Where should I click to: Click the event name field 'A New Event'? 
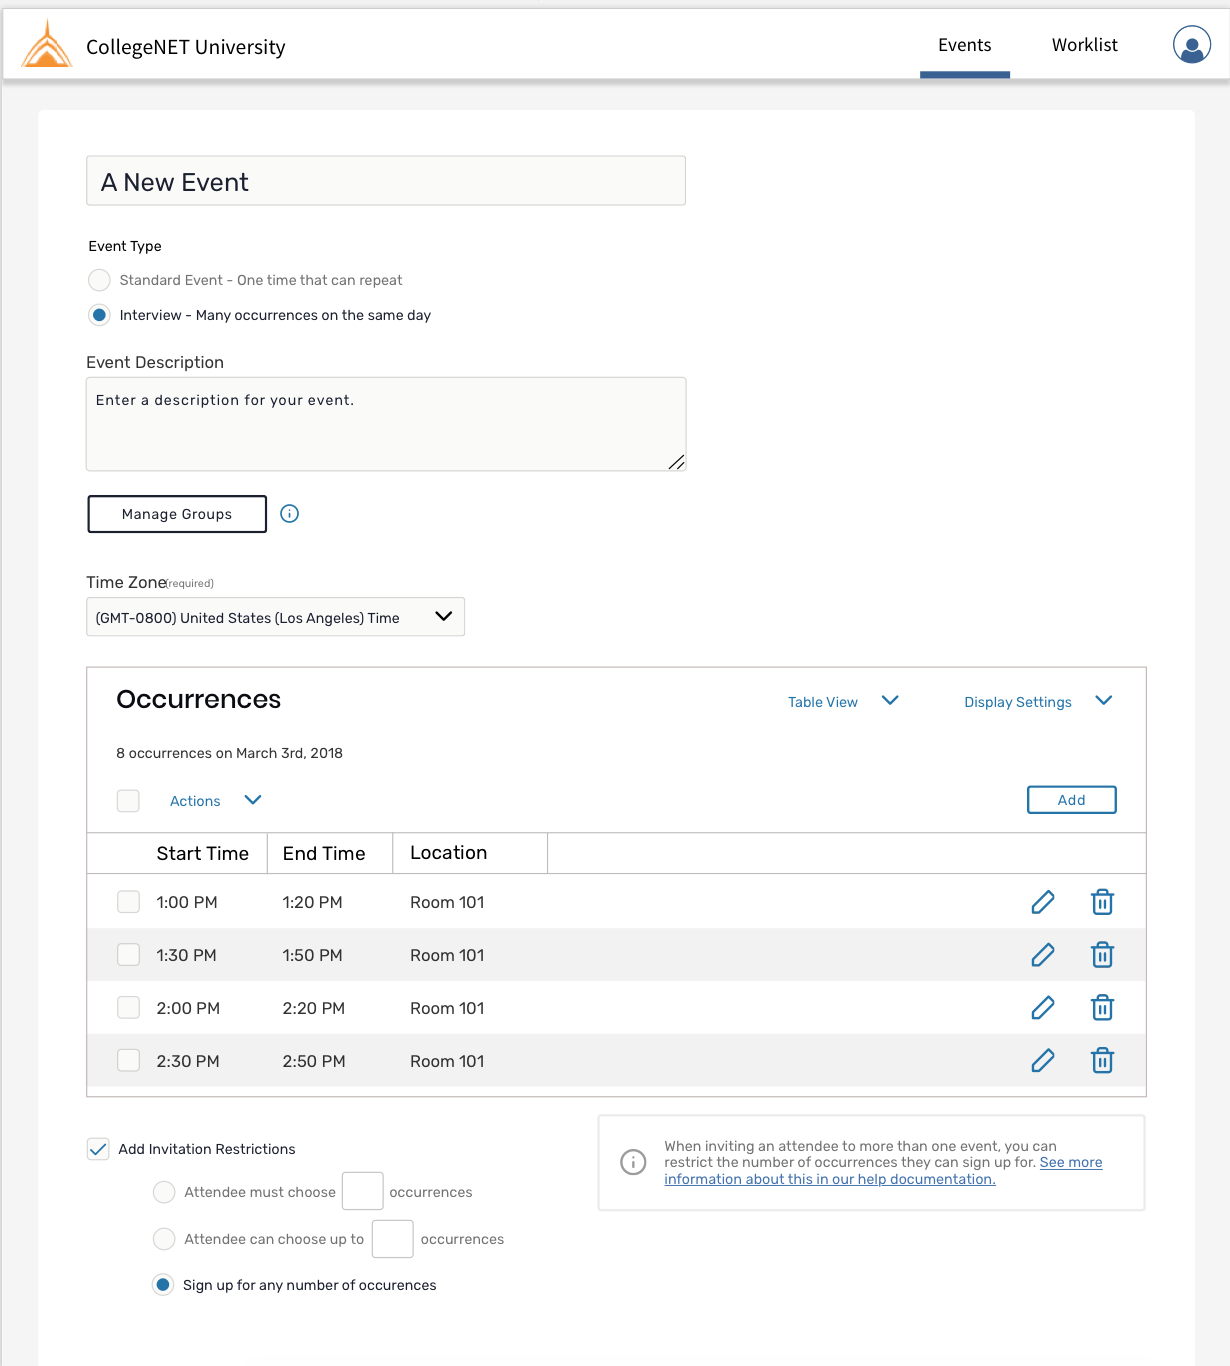click(386, 181)
